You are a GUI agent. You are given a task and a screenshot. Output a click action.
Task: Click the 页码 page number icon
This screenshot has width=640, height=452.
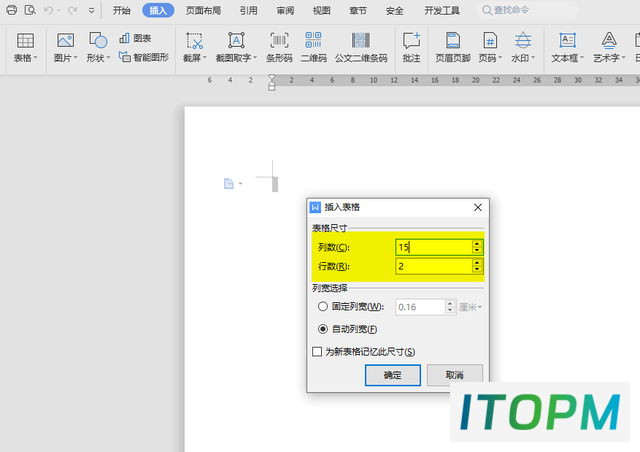tap(490, 41)
